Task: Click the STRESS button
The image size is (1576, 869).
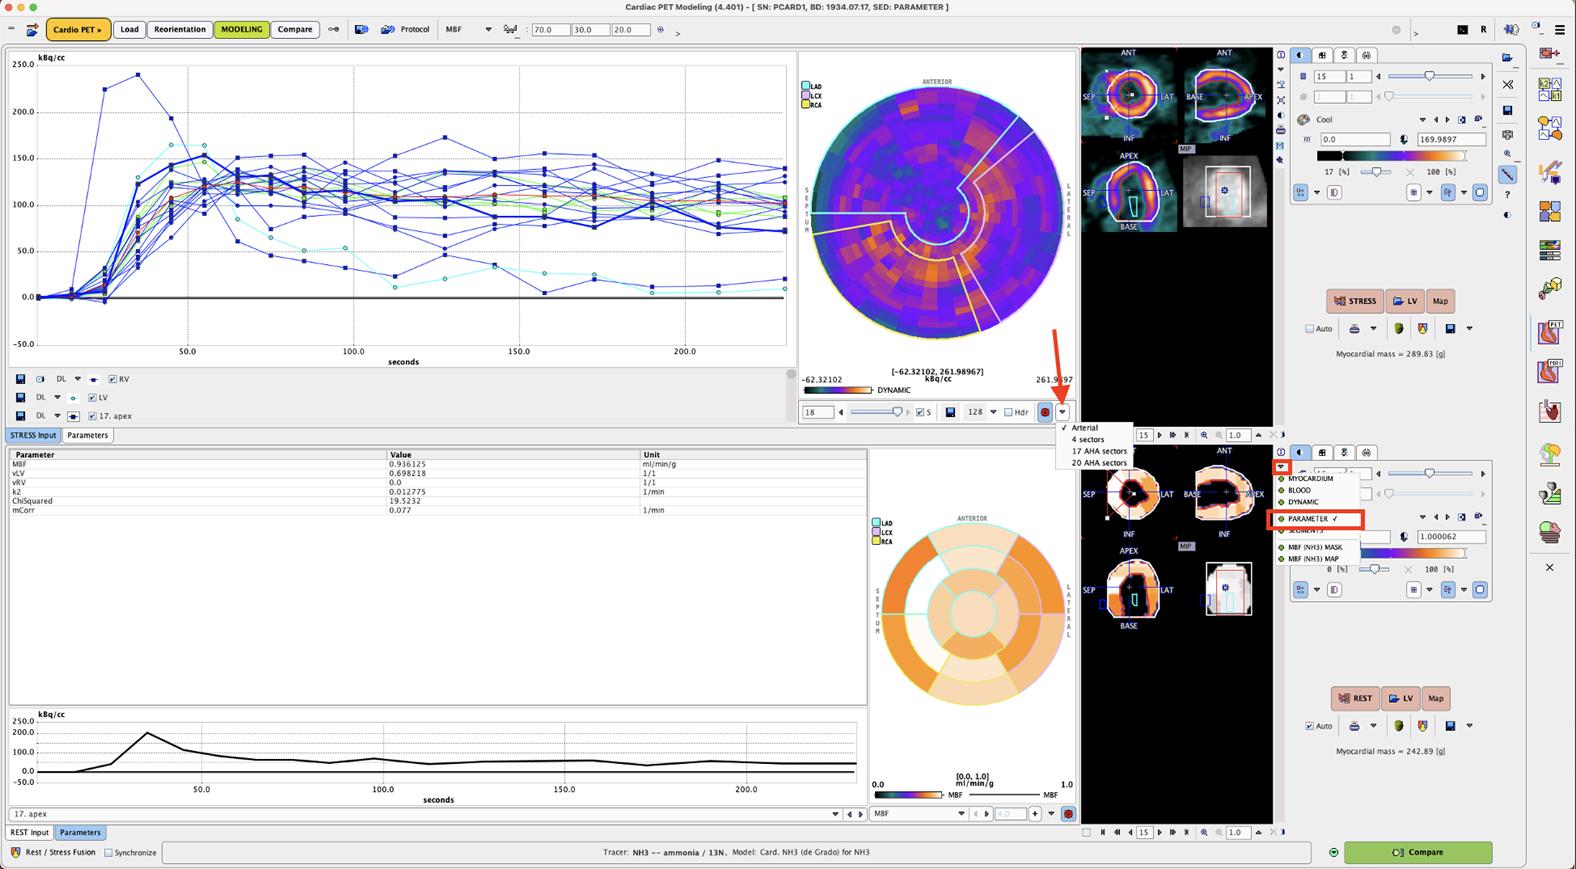Action: pos(1354,301)
